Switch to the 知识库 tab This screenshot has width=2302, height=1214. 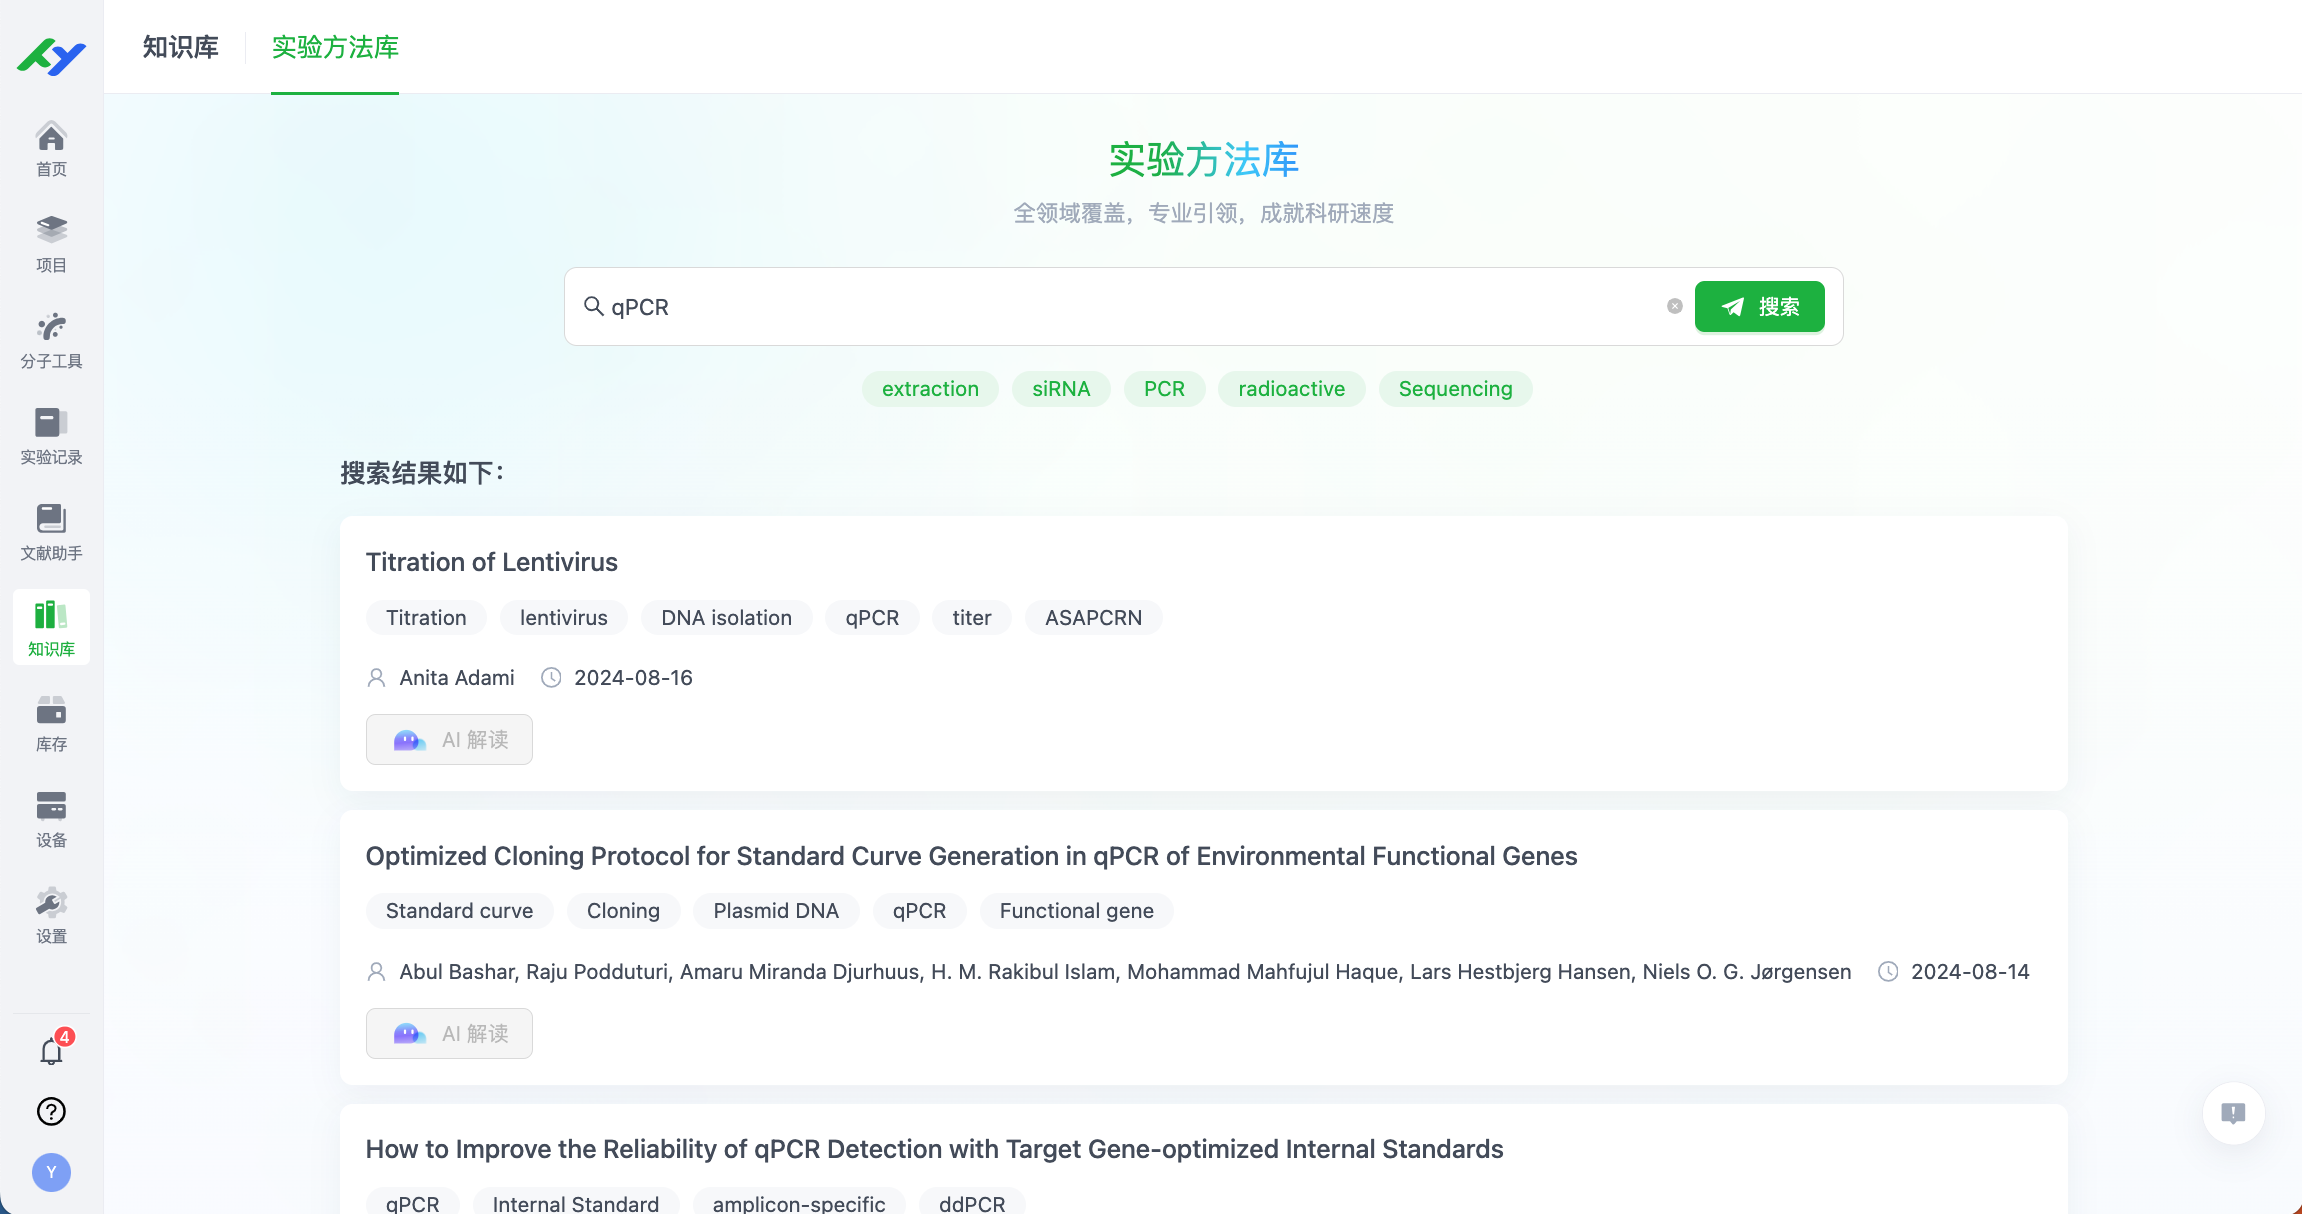(x=180, y=47)
